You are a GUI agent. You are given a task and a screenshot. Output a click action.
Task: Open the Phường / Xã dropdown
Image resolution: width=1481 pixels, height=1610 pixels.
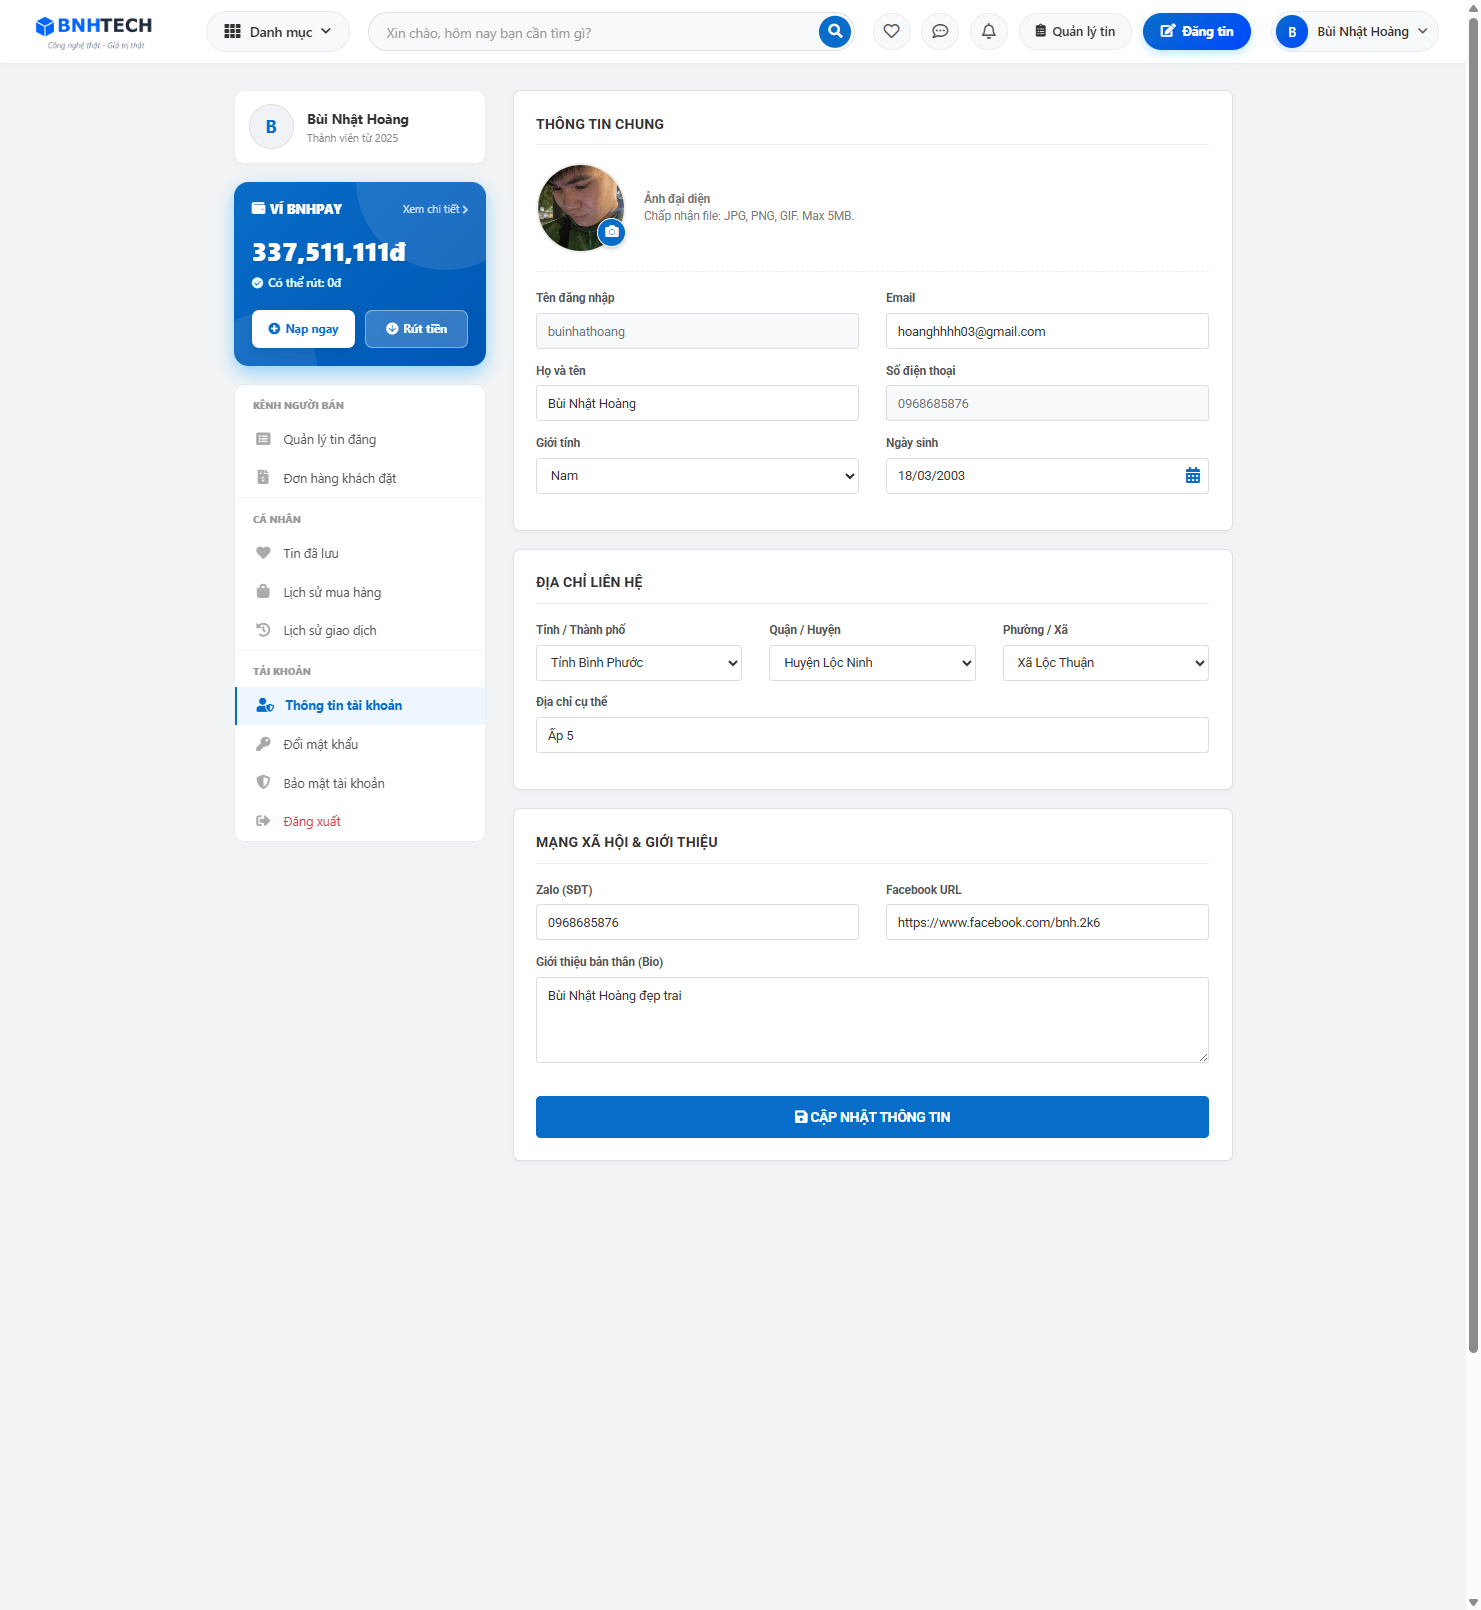coord(1105,663)
